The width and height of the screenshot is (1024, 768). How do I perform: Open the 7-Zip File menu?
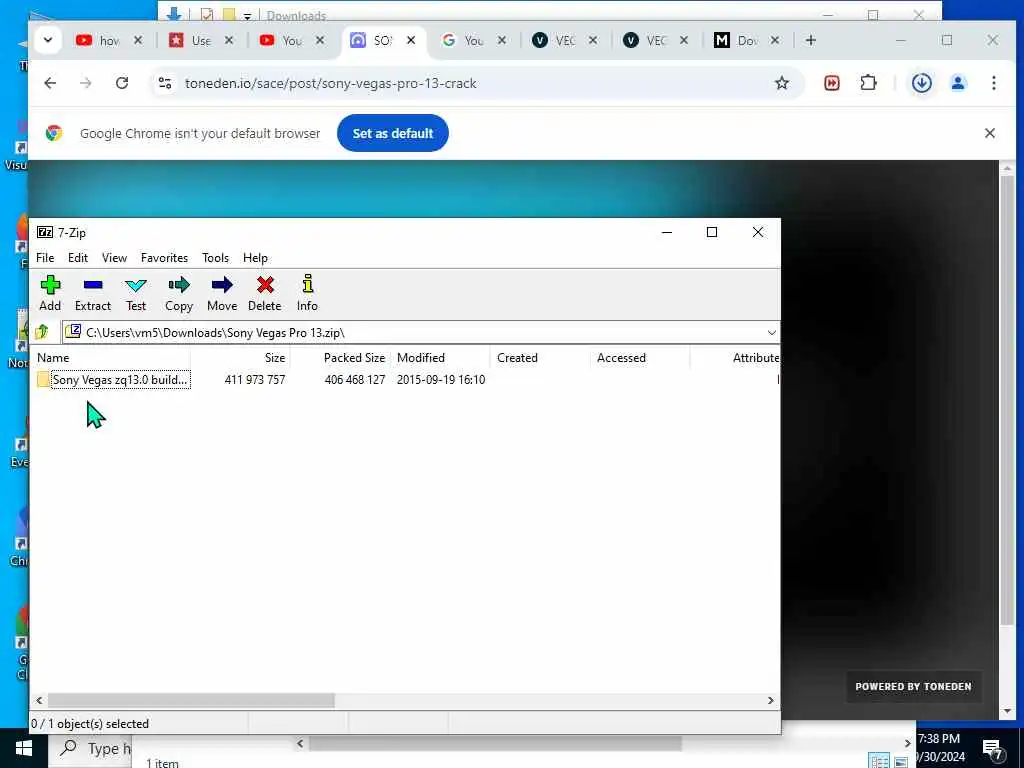[x=45, y=258]
